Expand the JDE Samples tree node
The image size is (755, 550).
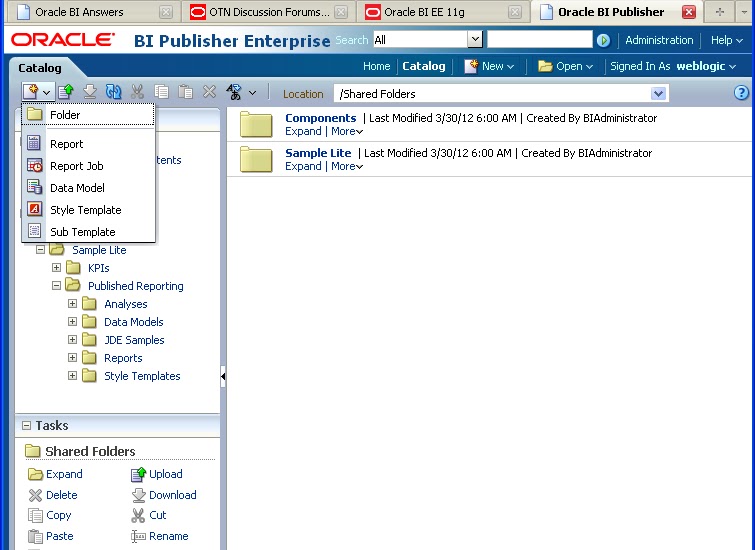pos(72,340)
